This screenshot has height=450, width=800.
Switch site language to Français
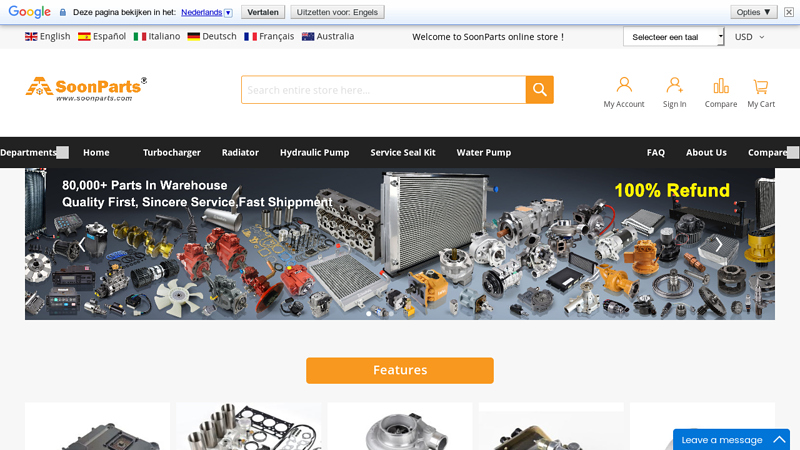(277, 36)
